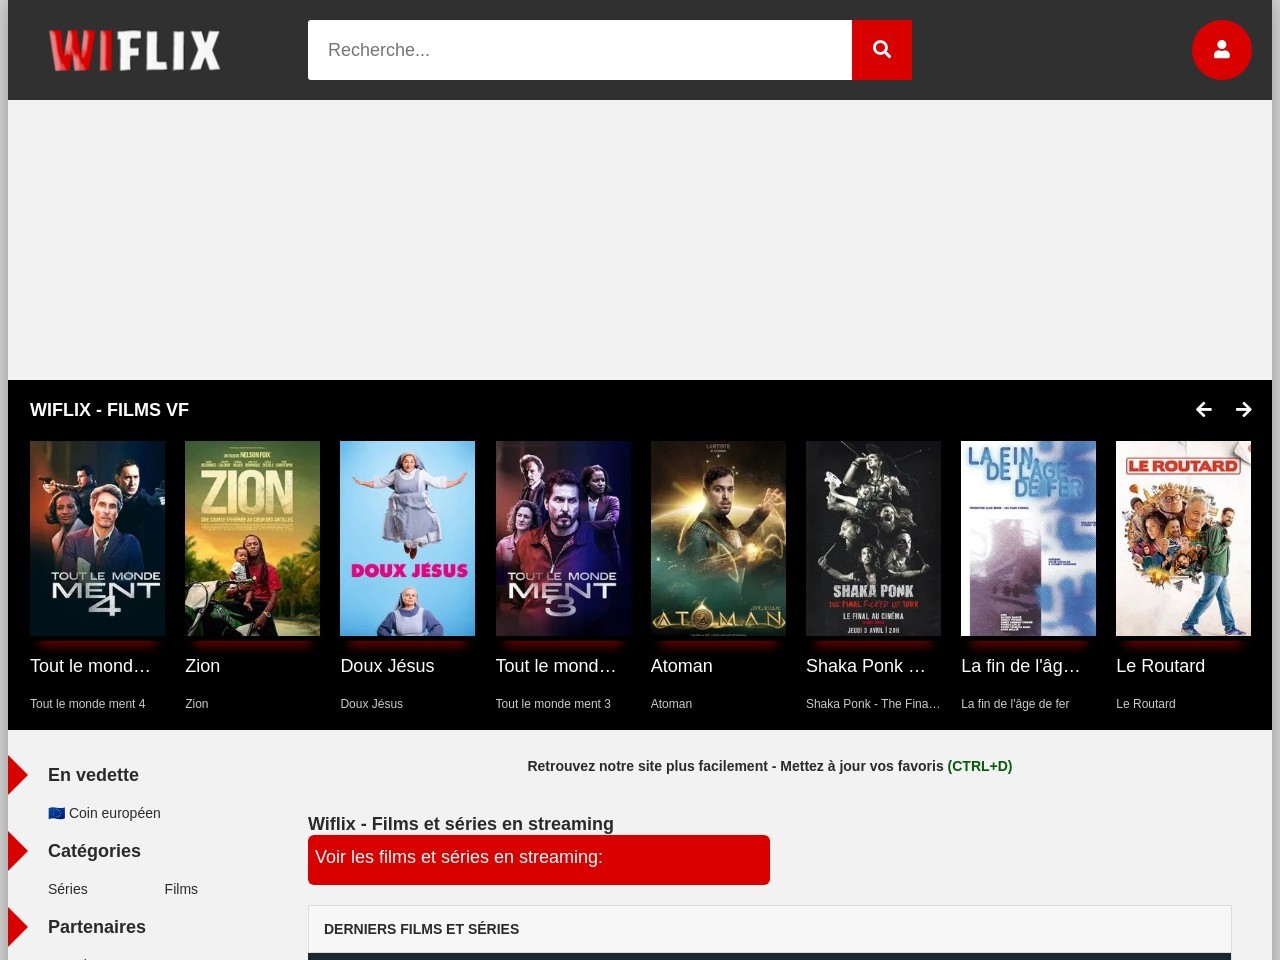Click the large Atoman title
1280x960 pixels.
coord(682,666)
